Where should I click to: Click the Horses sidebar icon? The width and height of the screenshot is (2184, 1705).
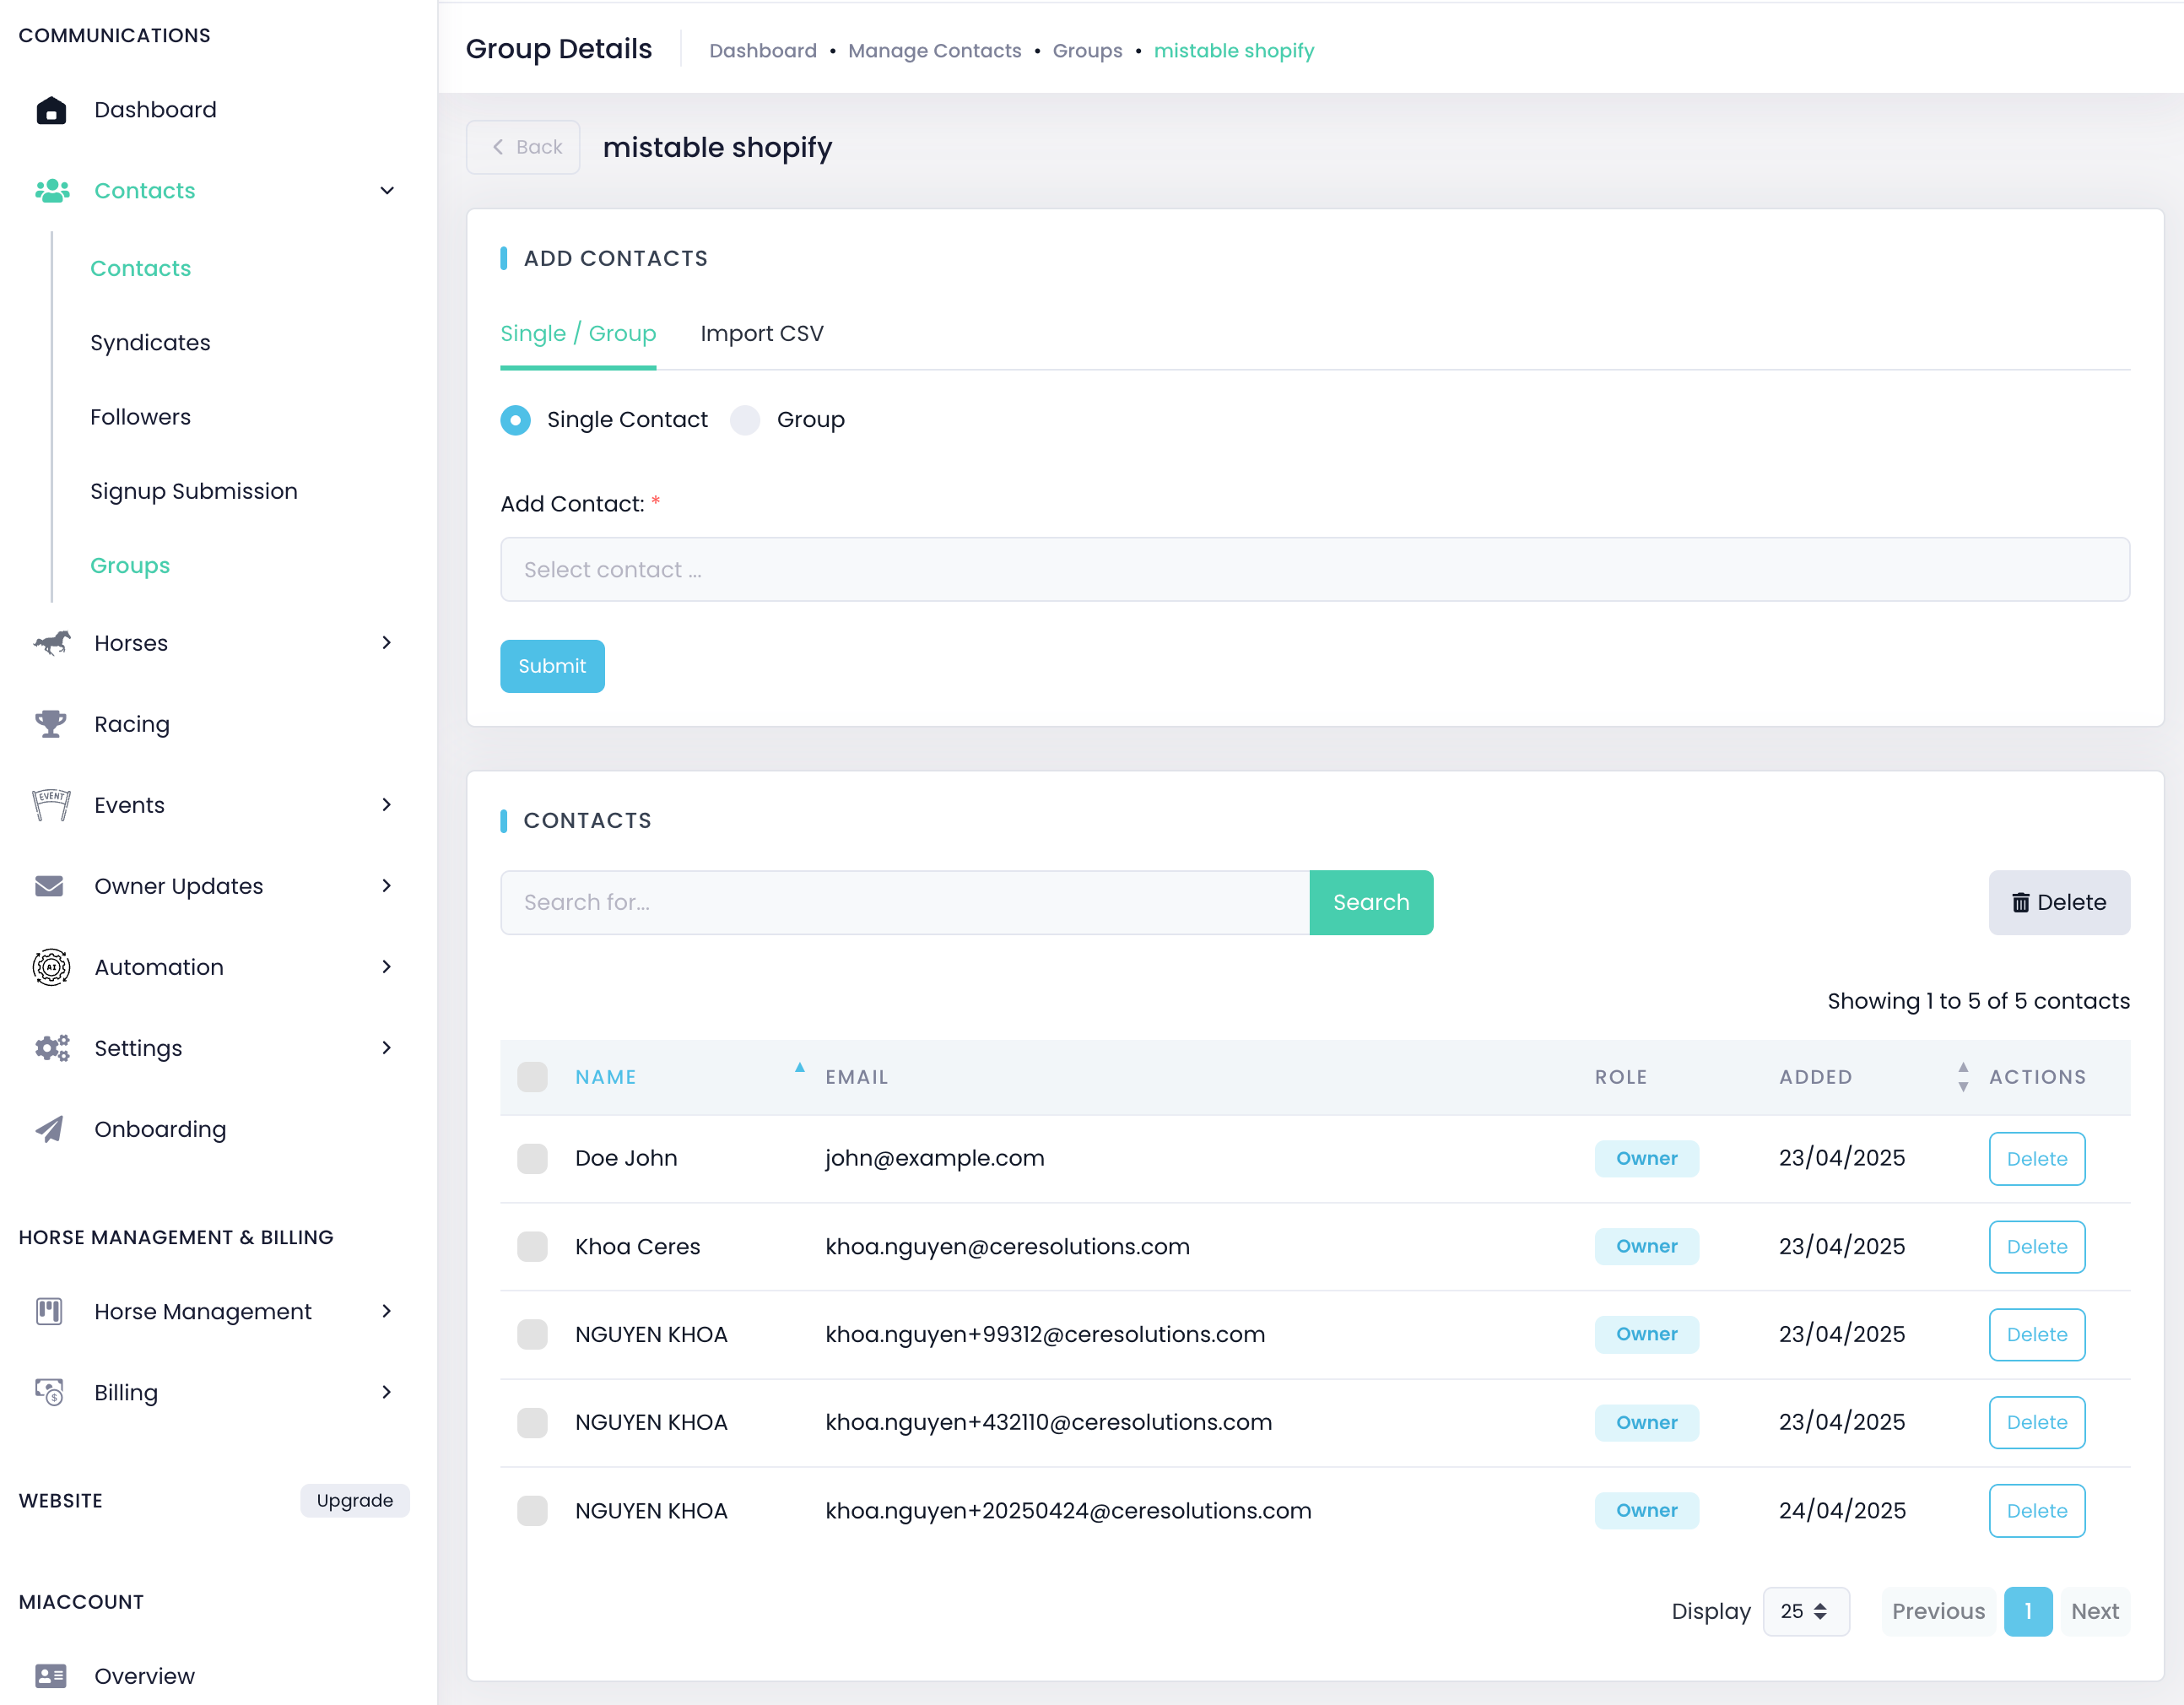point(51,643)
